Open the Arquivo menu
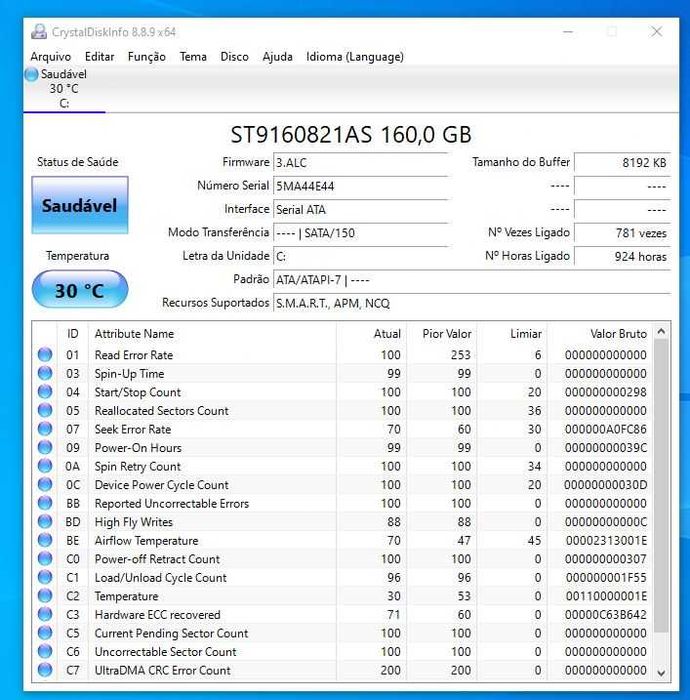This screenshot has width=690, height=700. point(50,57)
